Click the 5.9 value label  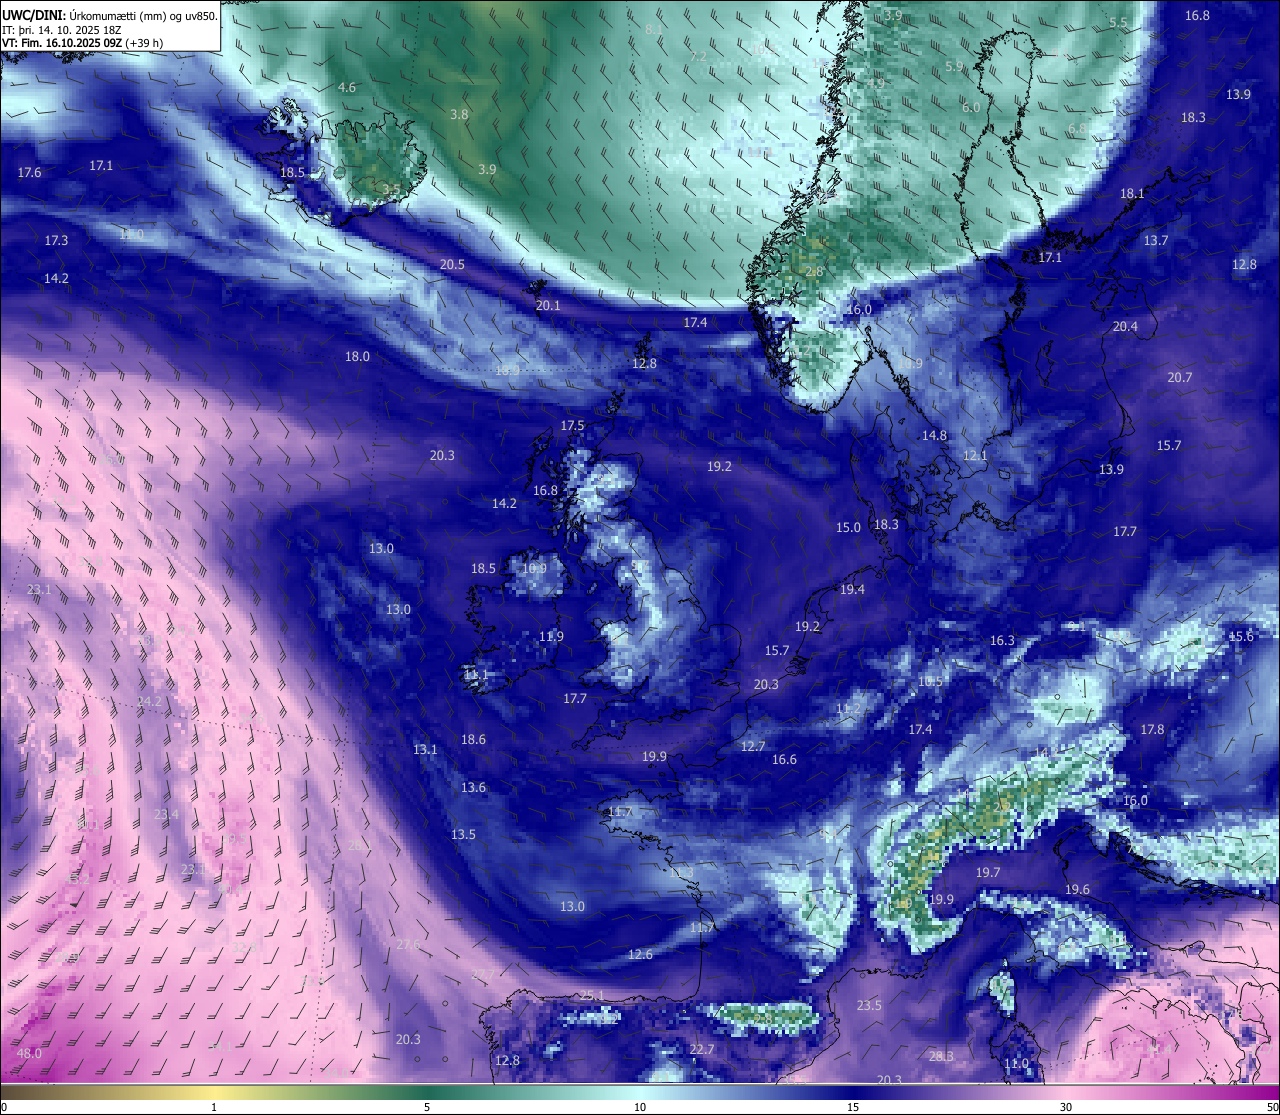tap(954, 66)
